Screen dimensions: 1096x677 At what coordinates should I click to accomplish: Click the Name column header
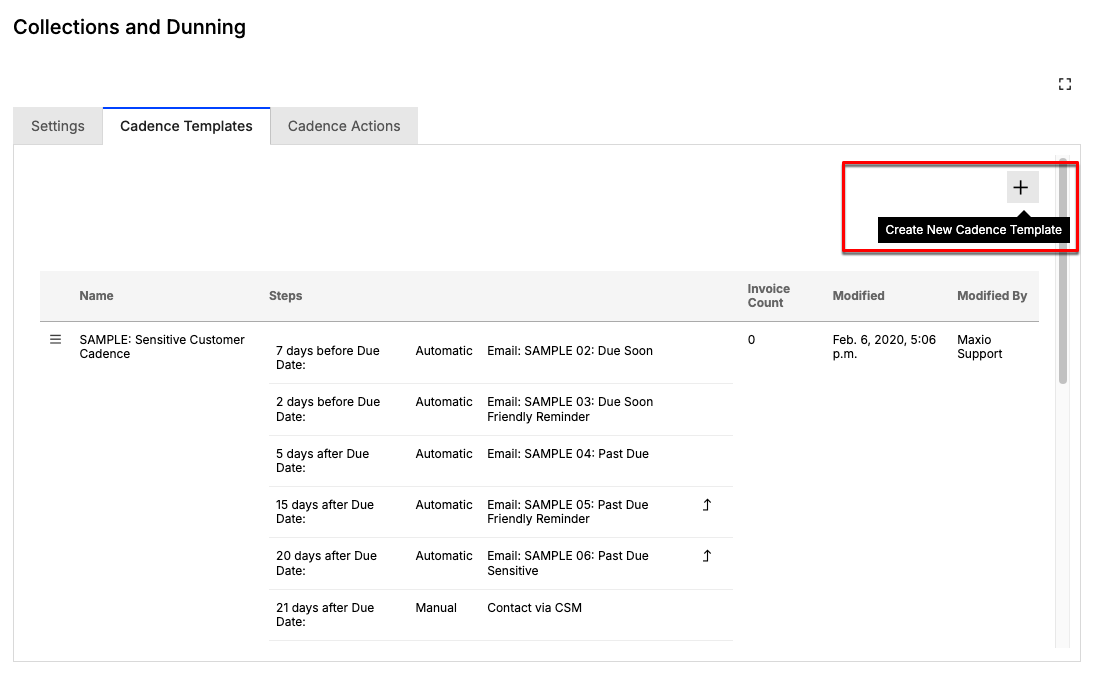click(97, 296)
